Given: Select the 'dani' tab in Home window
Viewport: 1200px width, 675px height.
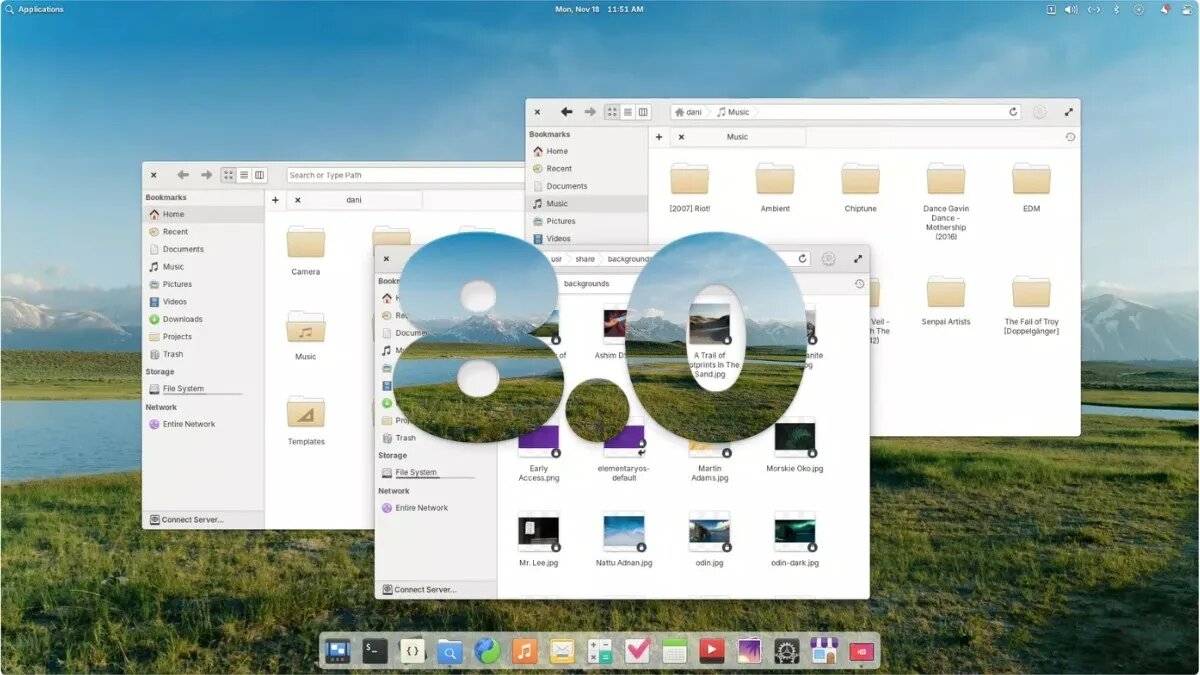Looking at the screenshot, I should coord(354,200).
